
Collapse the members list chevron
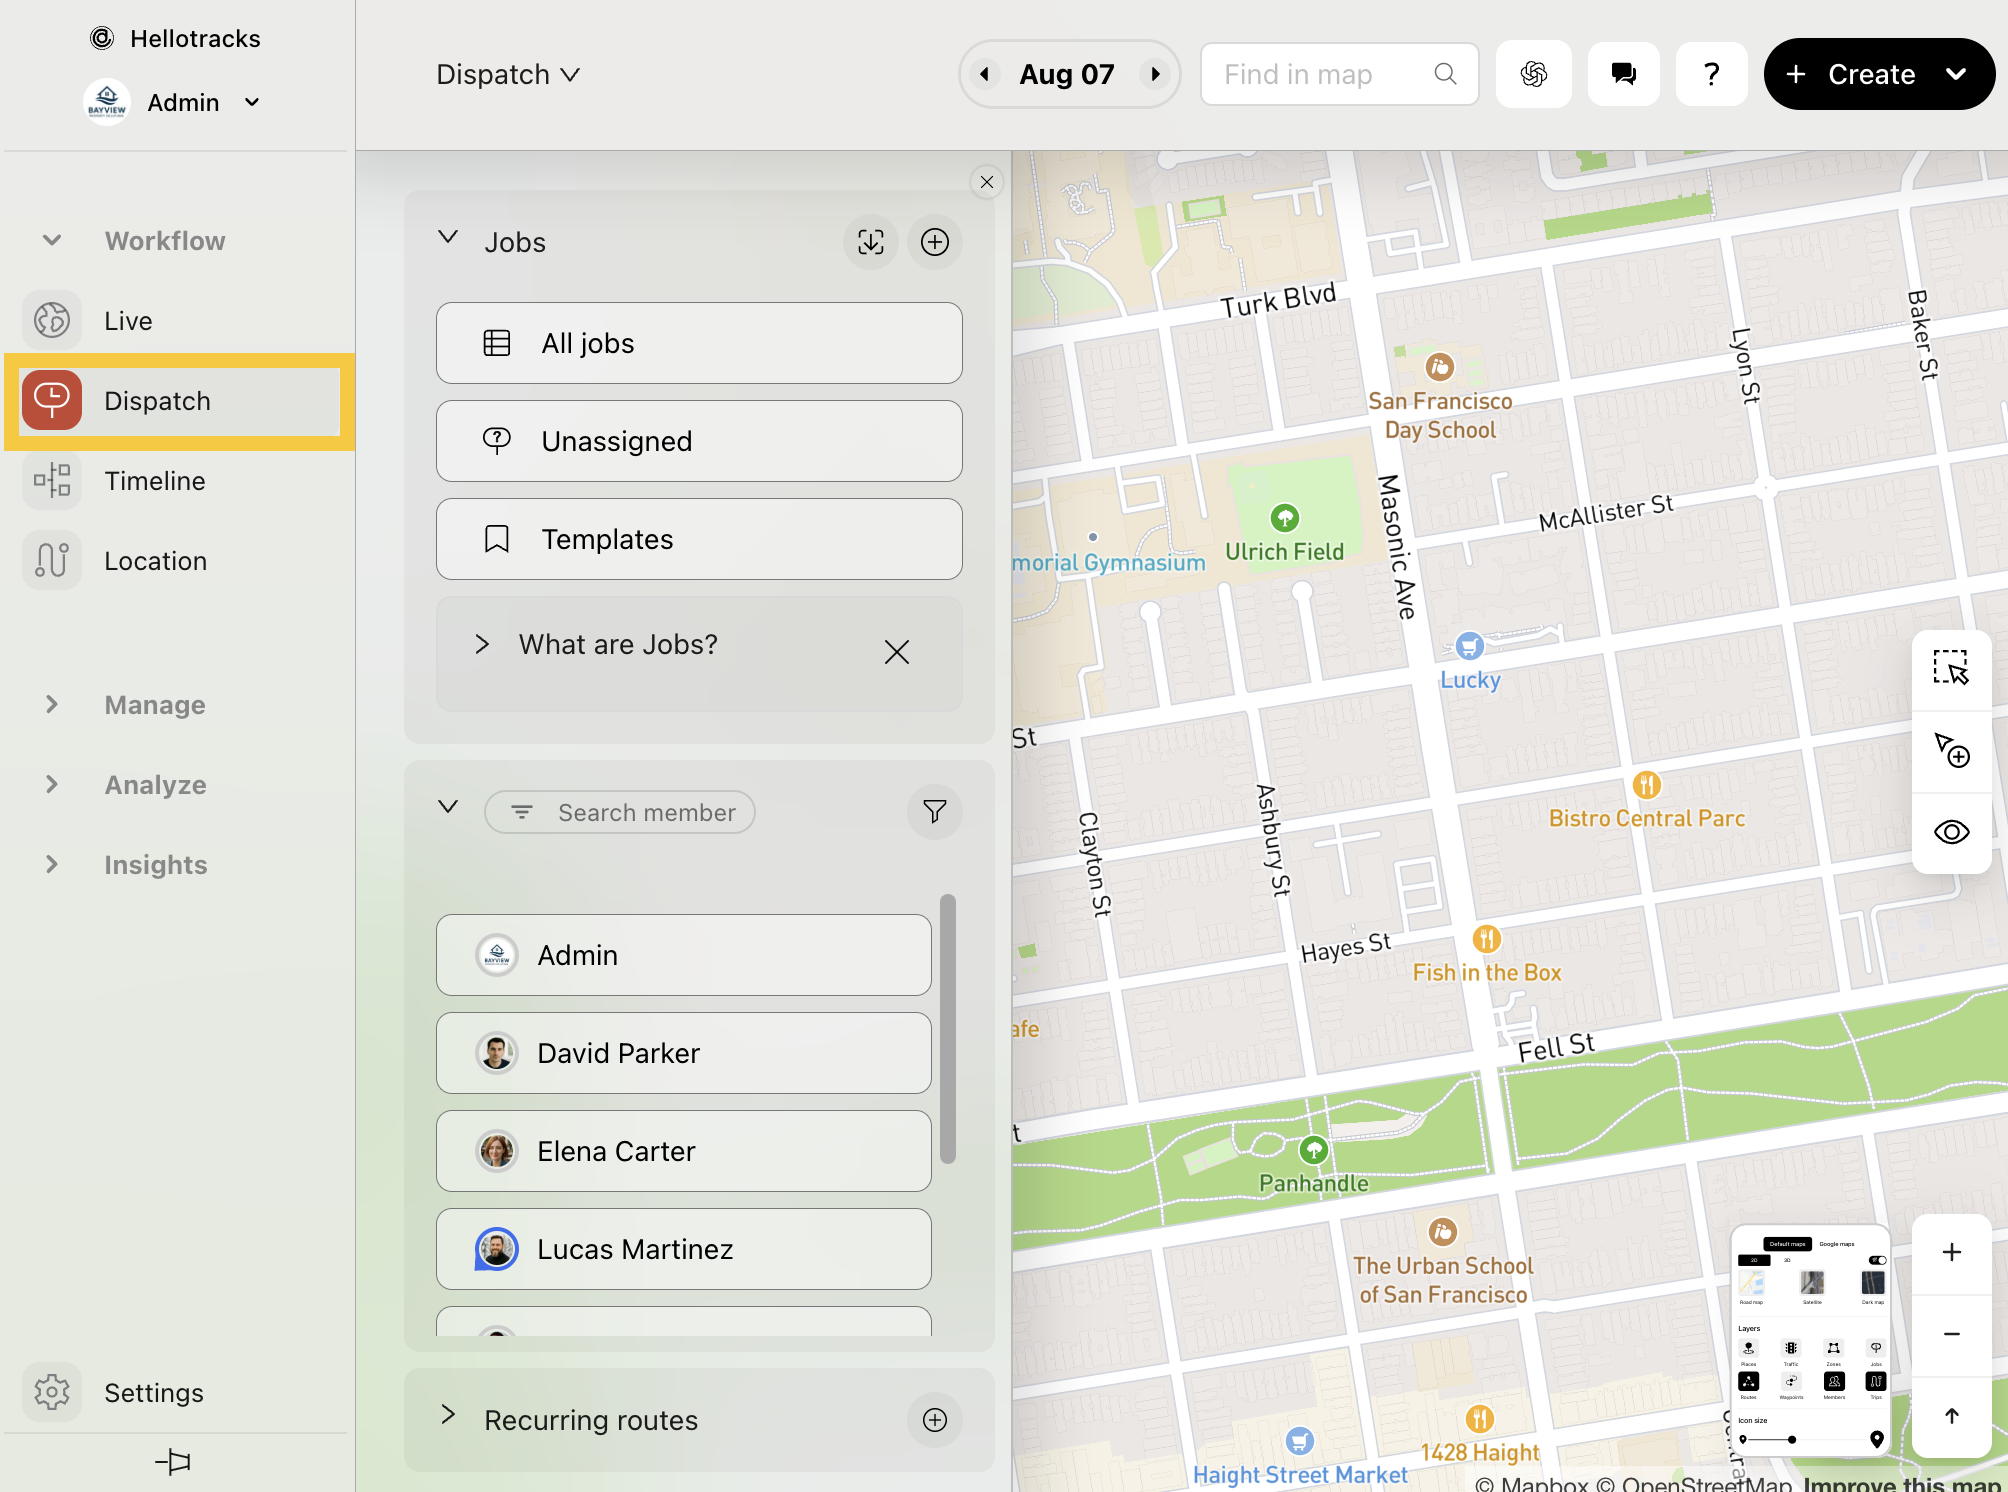tap(448, 807)
